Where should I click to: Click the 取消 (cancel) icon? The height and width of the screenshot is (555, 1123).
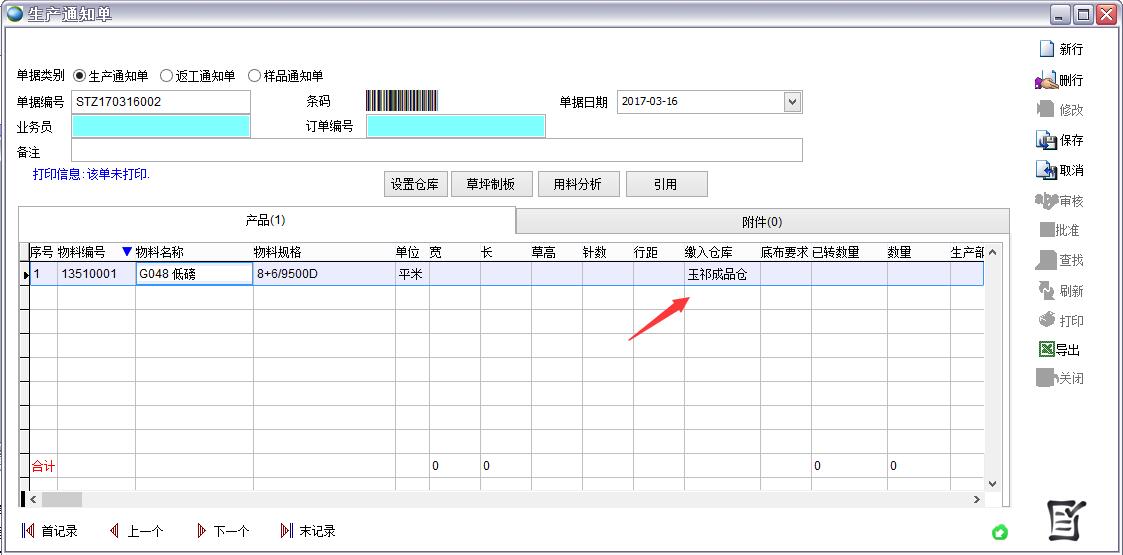pos(1047,170)
